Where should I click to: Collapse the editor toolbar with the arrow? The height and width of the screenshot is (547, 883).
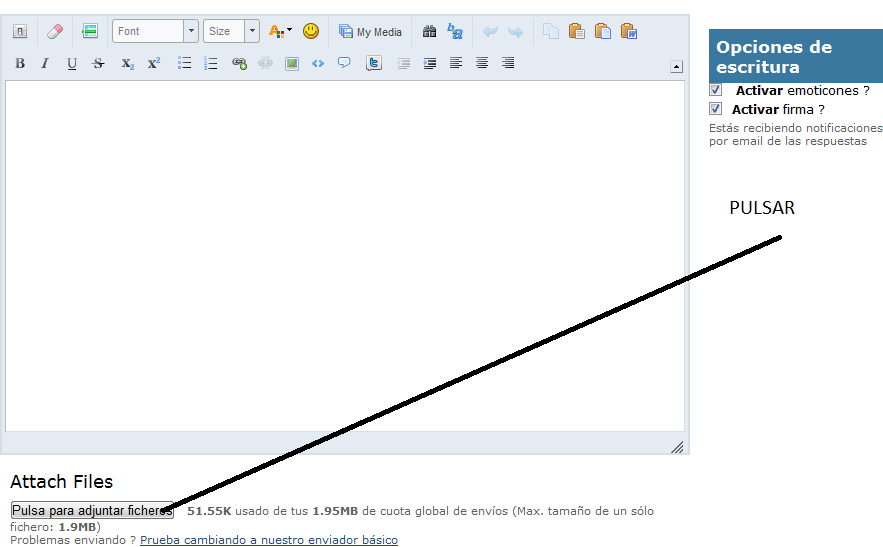pos(676,67)
